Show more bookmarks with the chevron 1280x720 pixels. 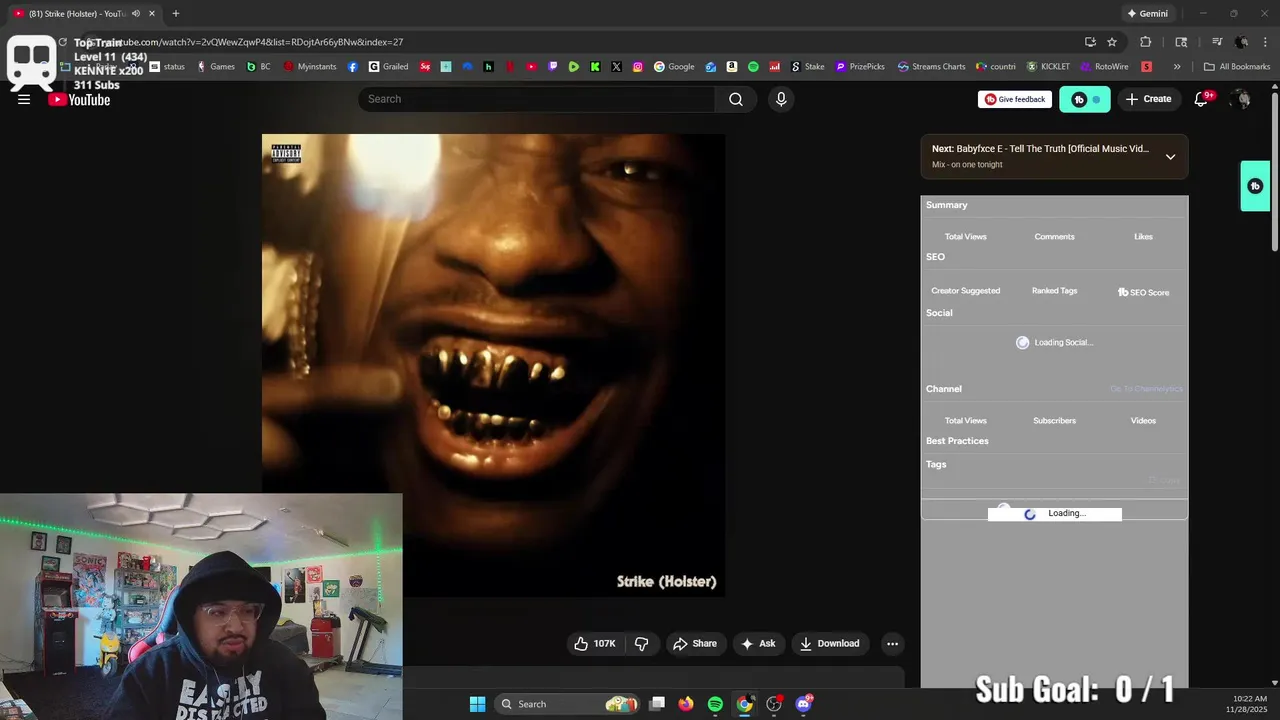pos(1177,67)
